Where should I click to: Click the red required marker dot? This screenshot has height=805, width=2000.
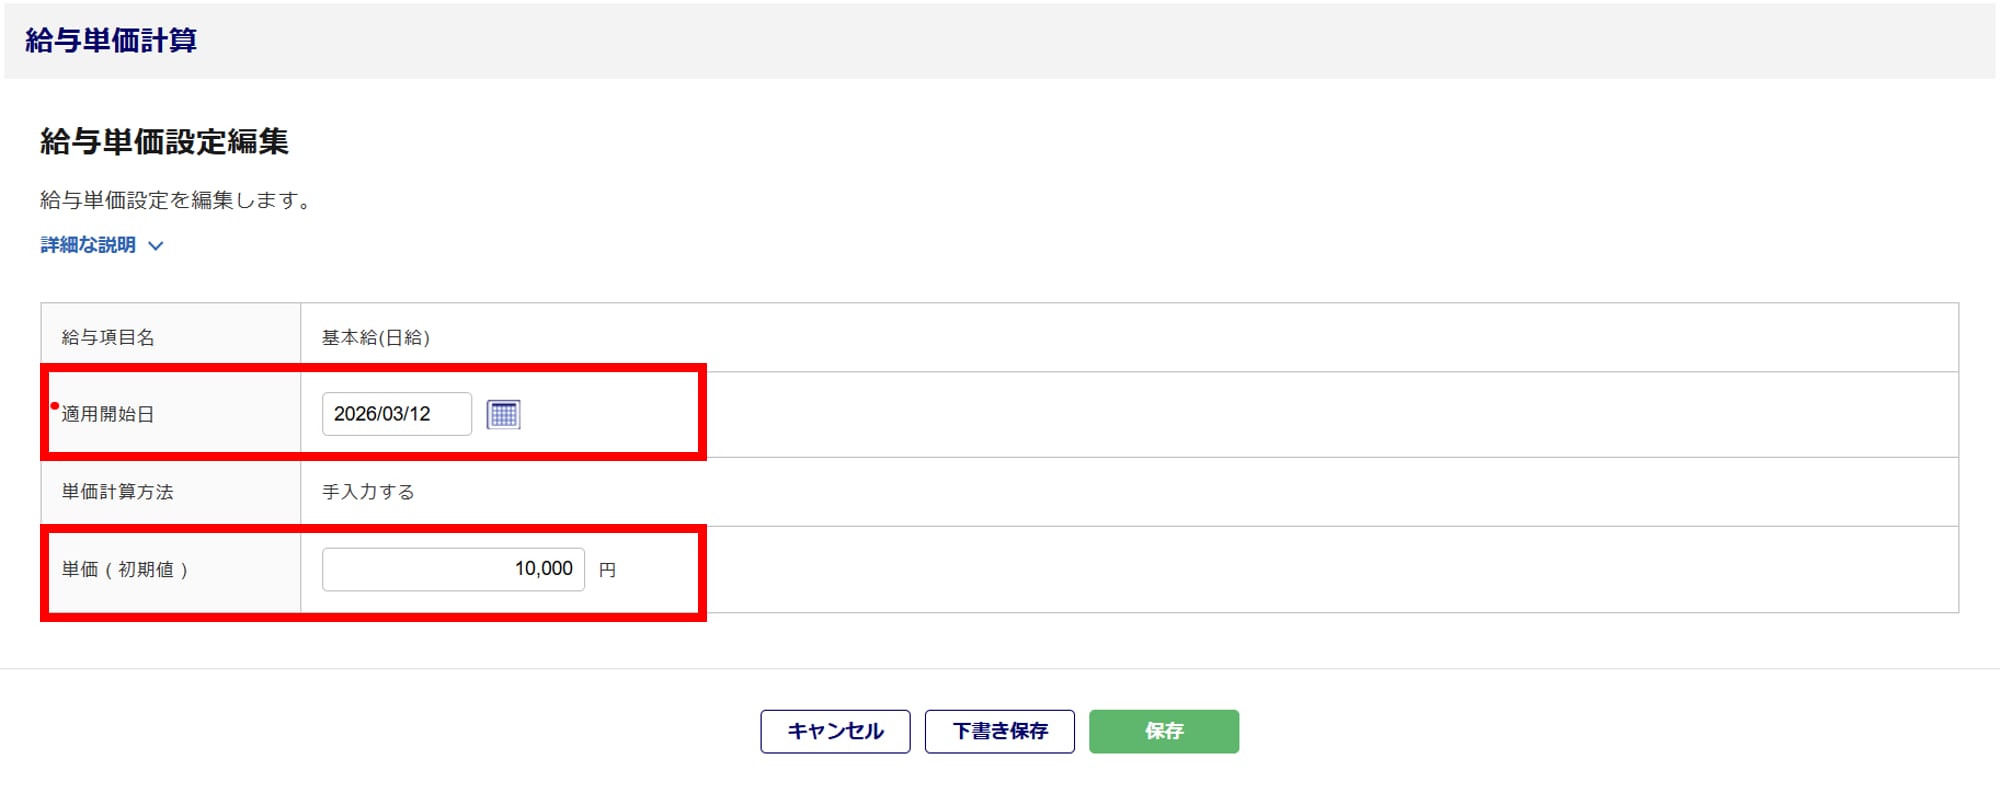(x=55, y=406)
